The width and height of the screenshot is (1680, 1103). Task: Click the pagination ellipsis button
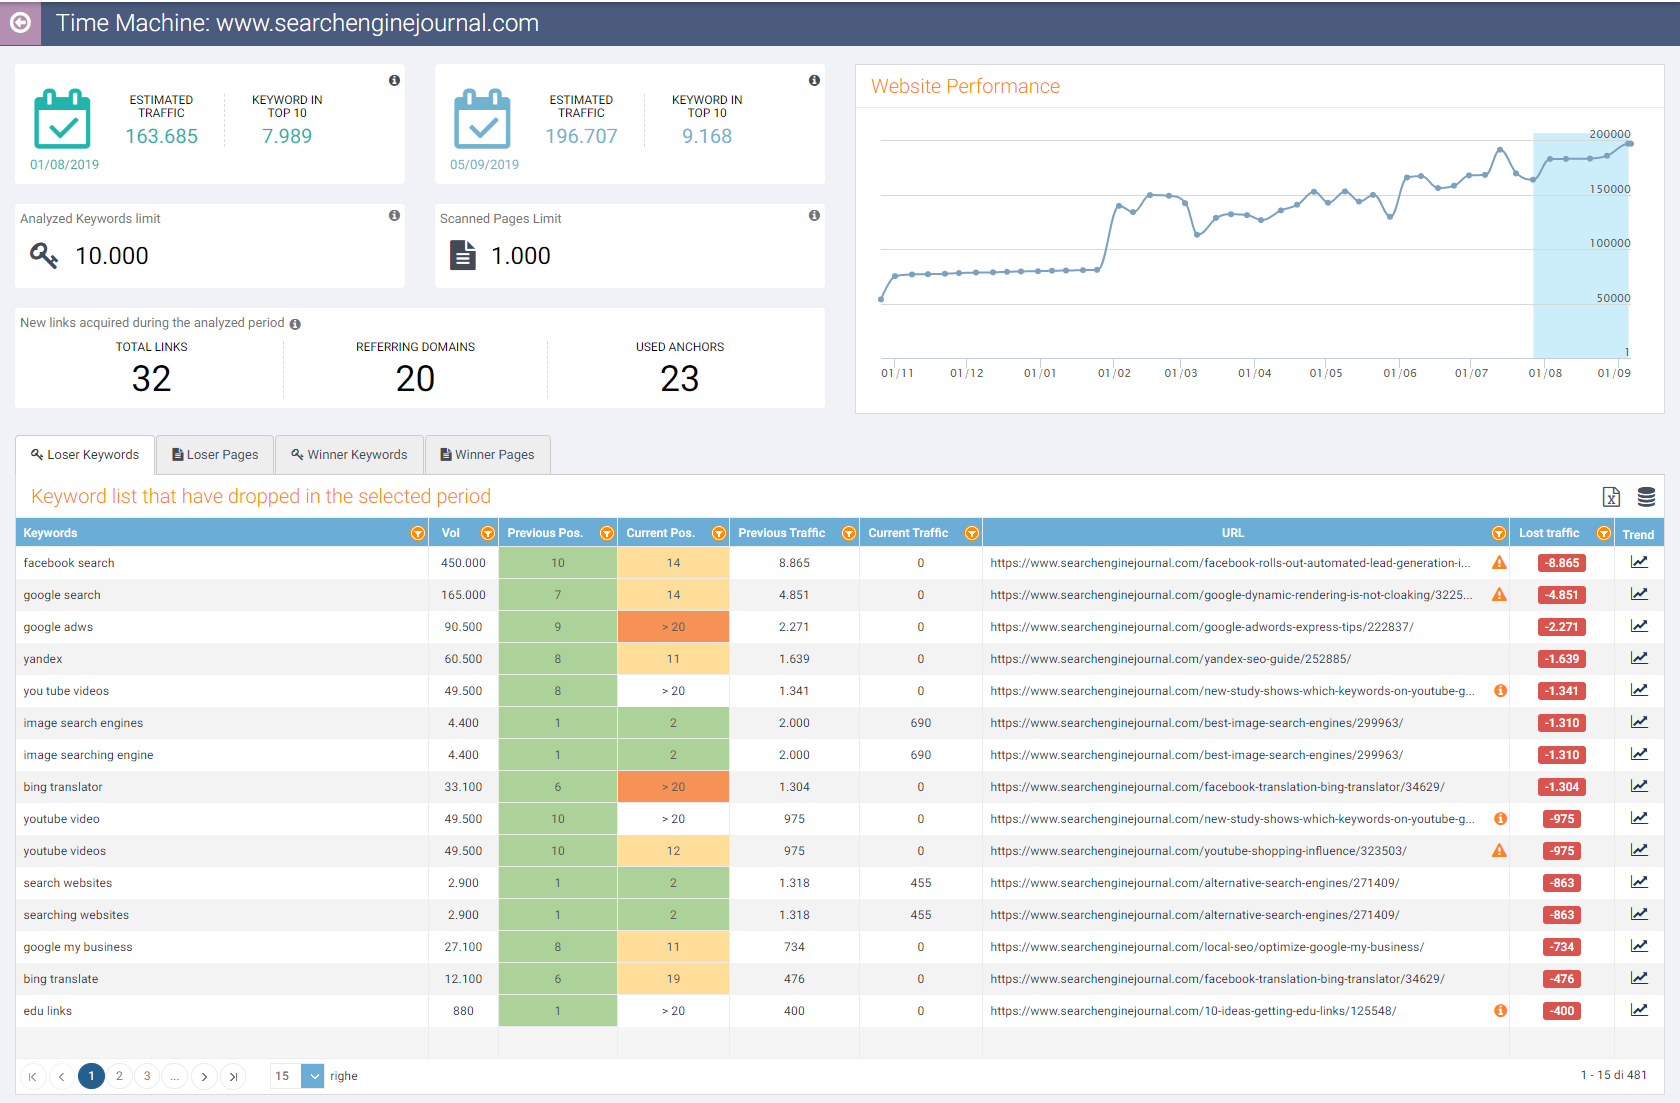175,1076
